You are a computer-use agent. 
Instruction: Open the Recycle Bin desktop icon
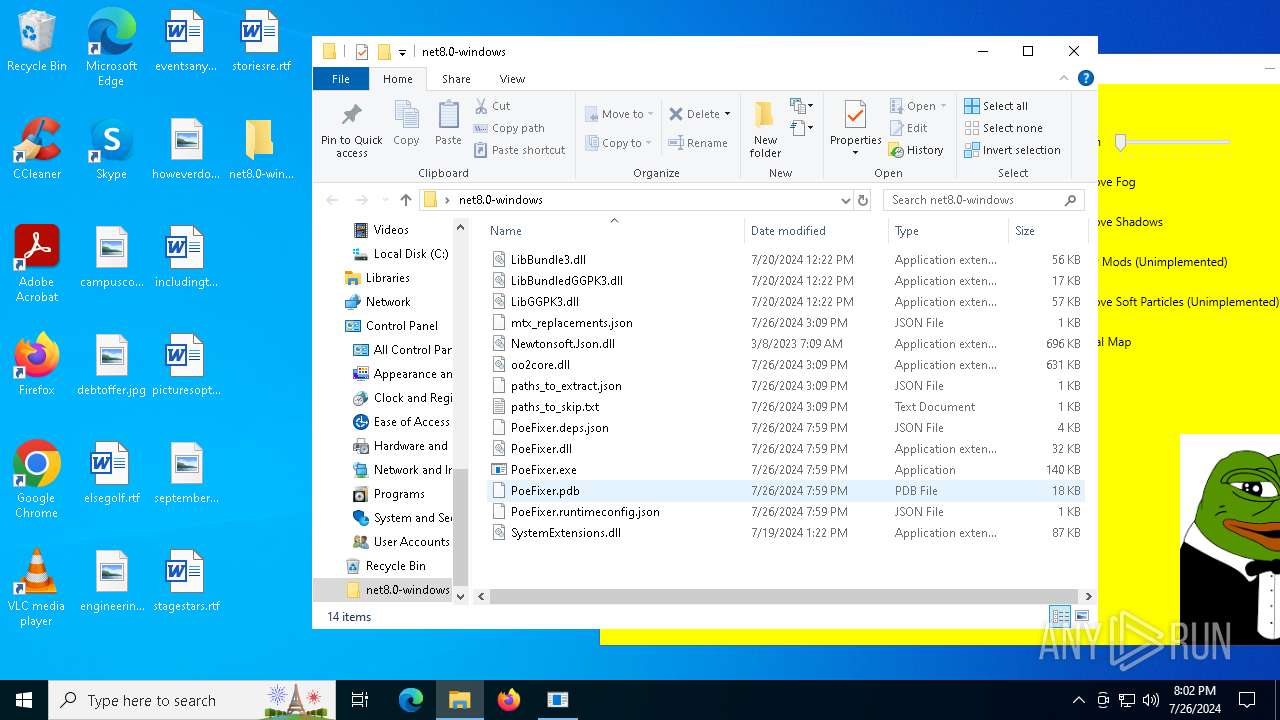point(36,41)
